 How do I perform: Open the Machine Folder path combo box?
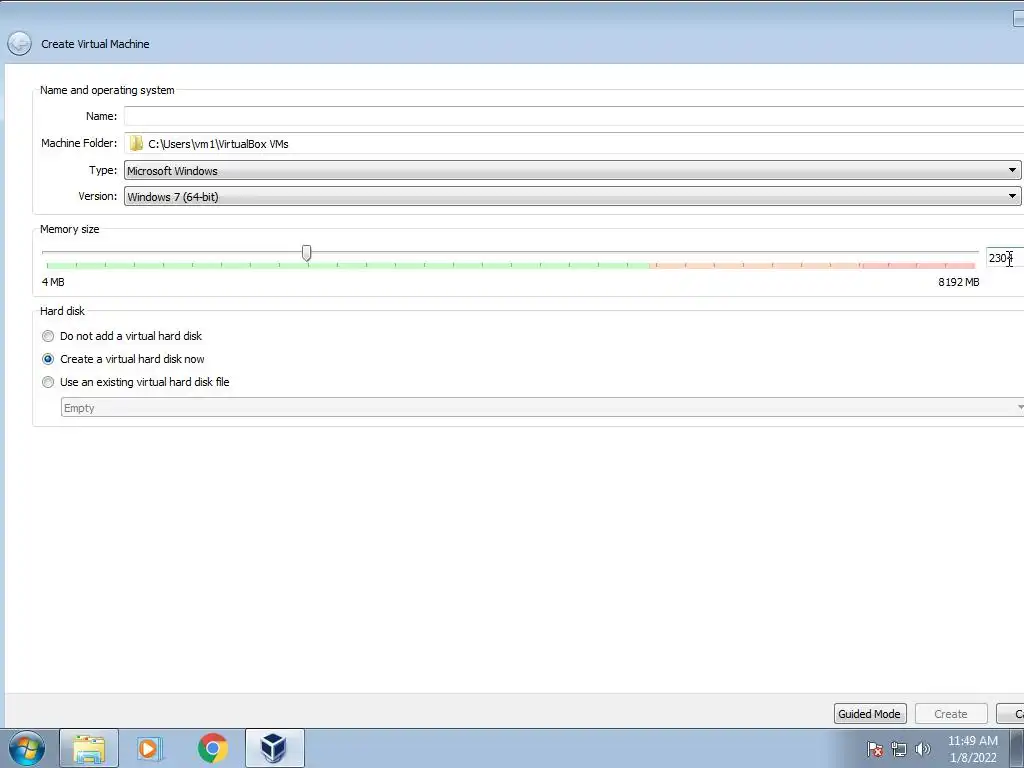574,144
